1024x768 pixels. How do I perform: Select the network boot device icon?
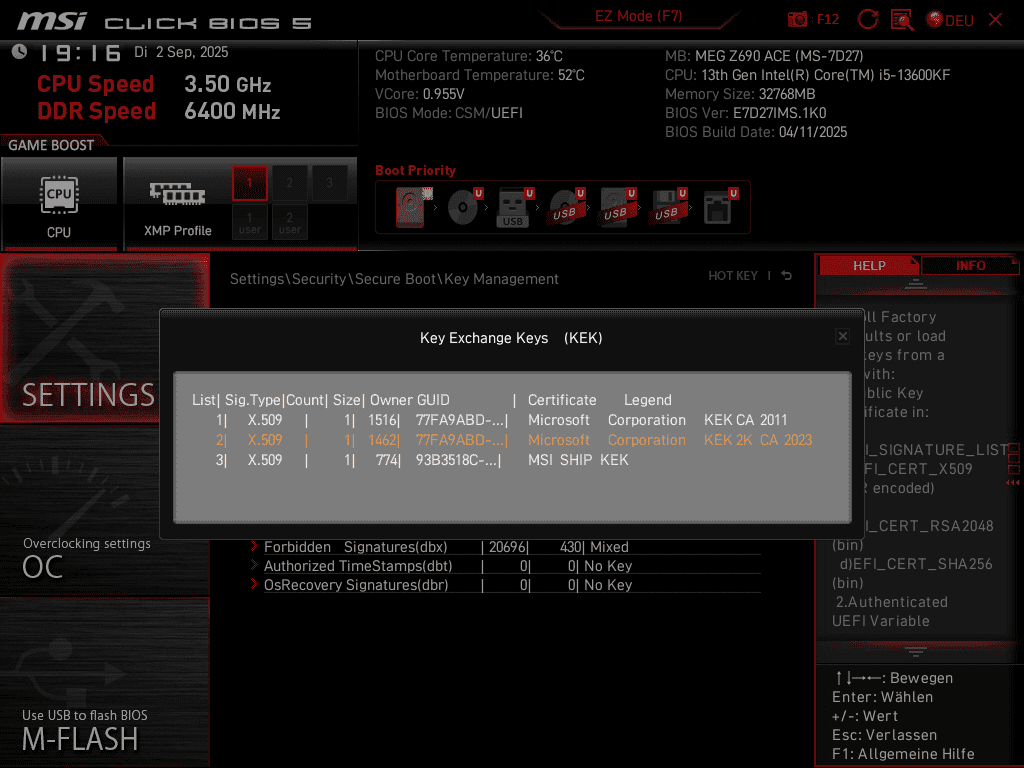coord(720,207)
